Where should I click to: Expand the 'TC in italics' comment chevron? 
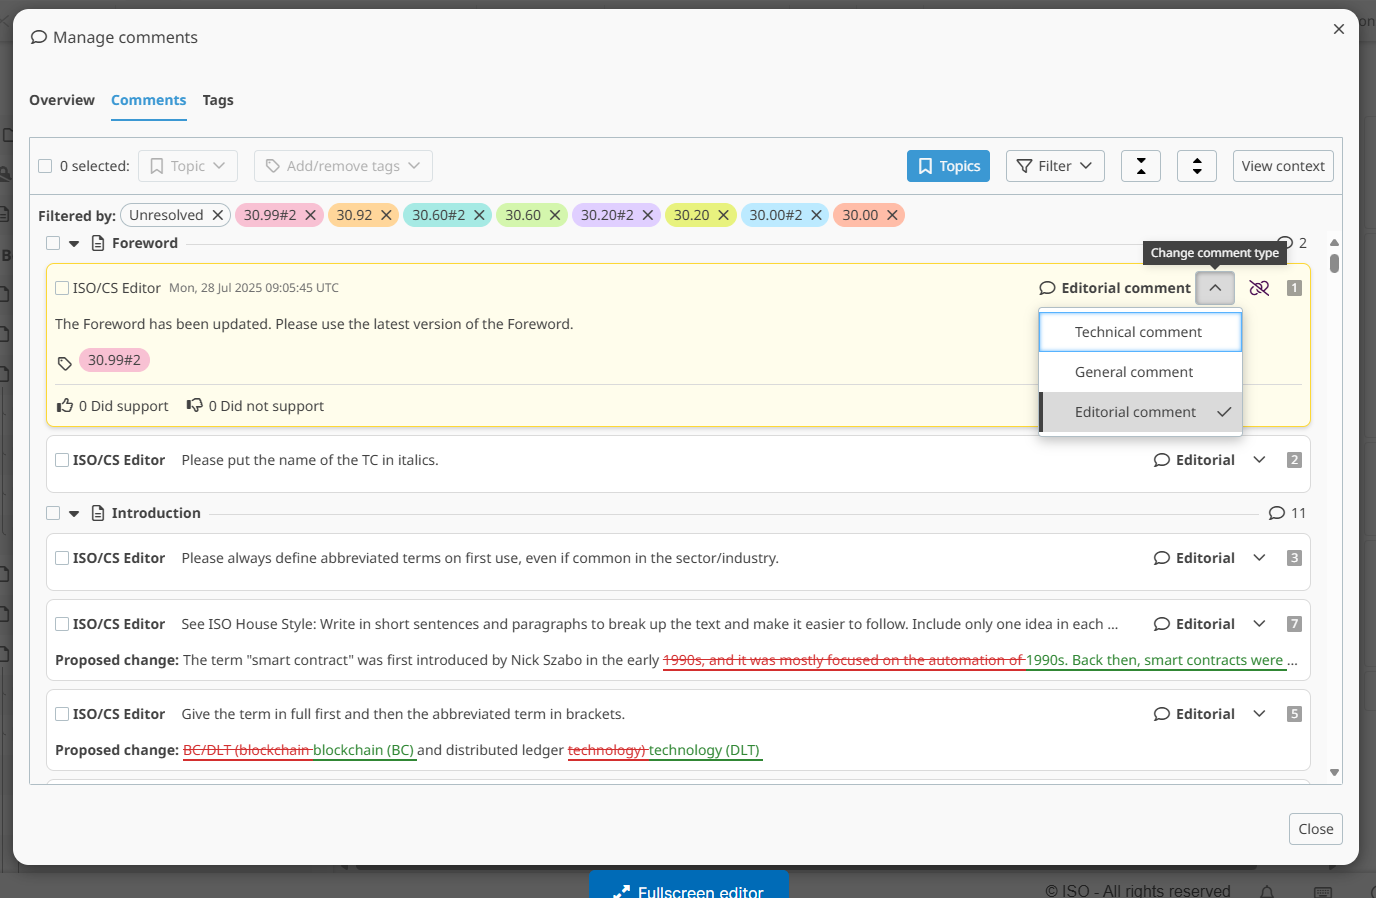pos(1260,460)
